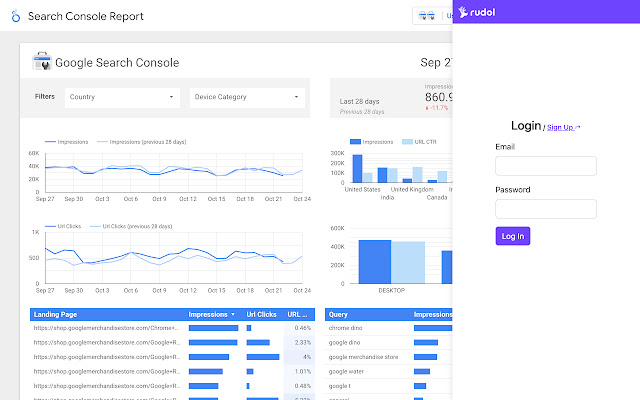The width and height of the screenshot is (640, 400).
Task: Click the Search Console Report title
Action: [x=86, y=16]
